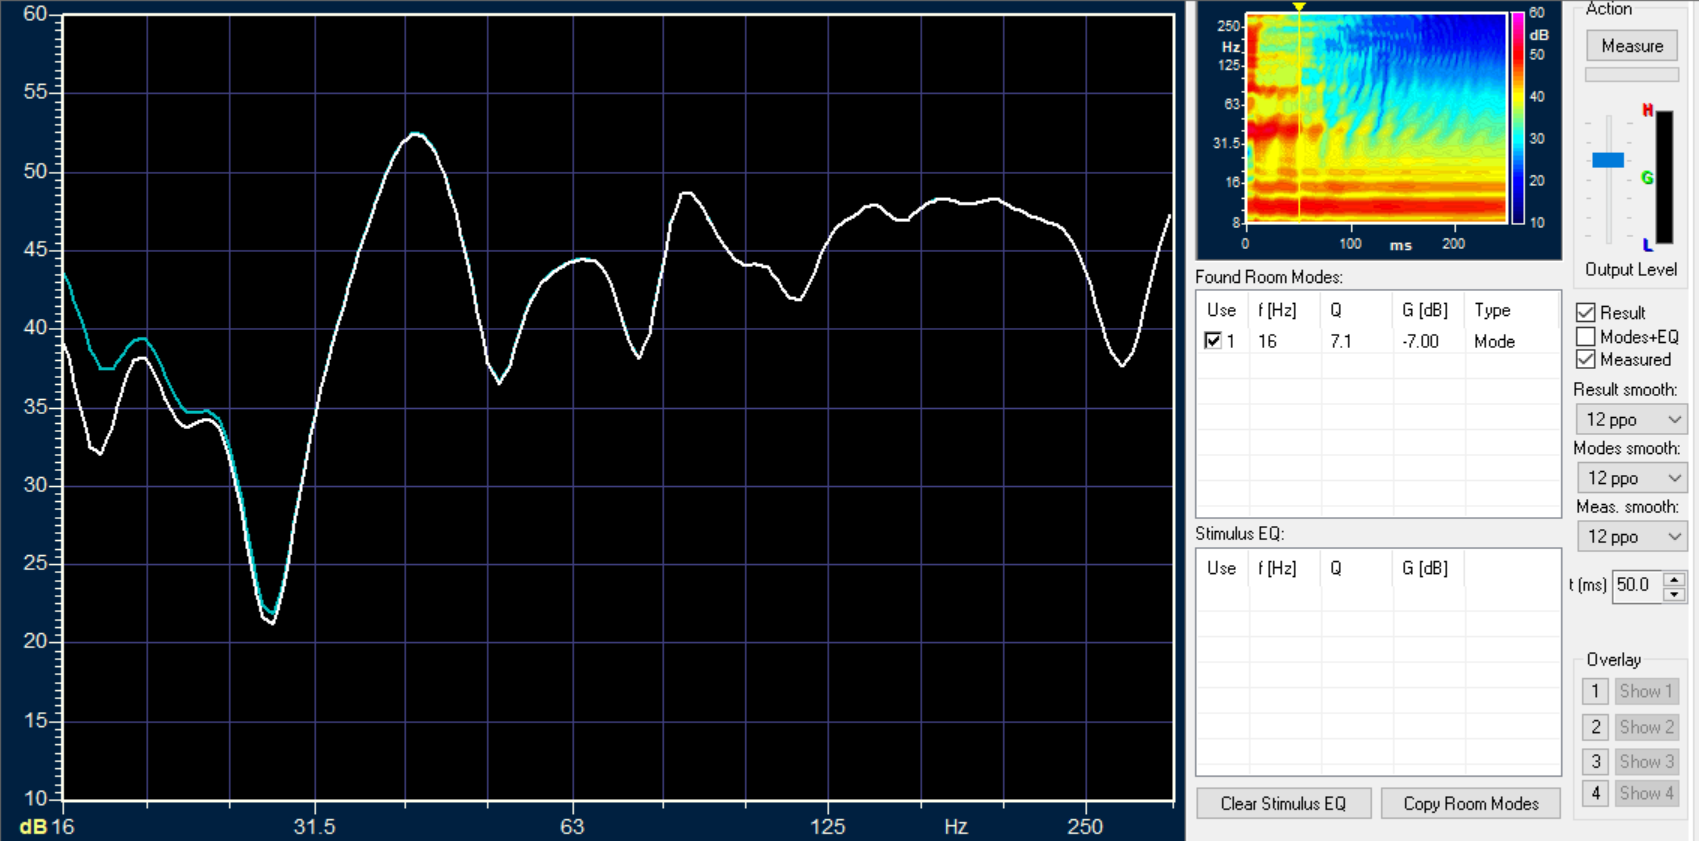Click the '63' frequency axis label on graph
The width and height of the screenshot is (1699, 841).
click(571, 827)
